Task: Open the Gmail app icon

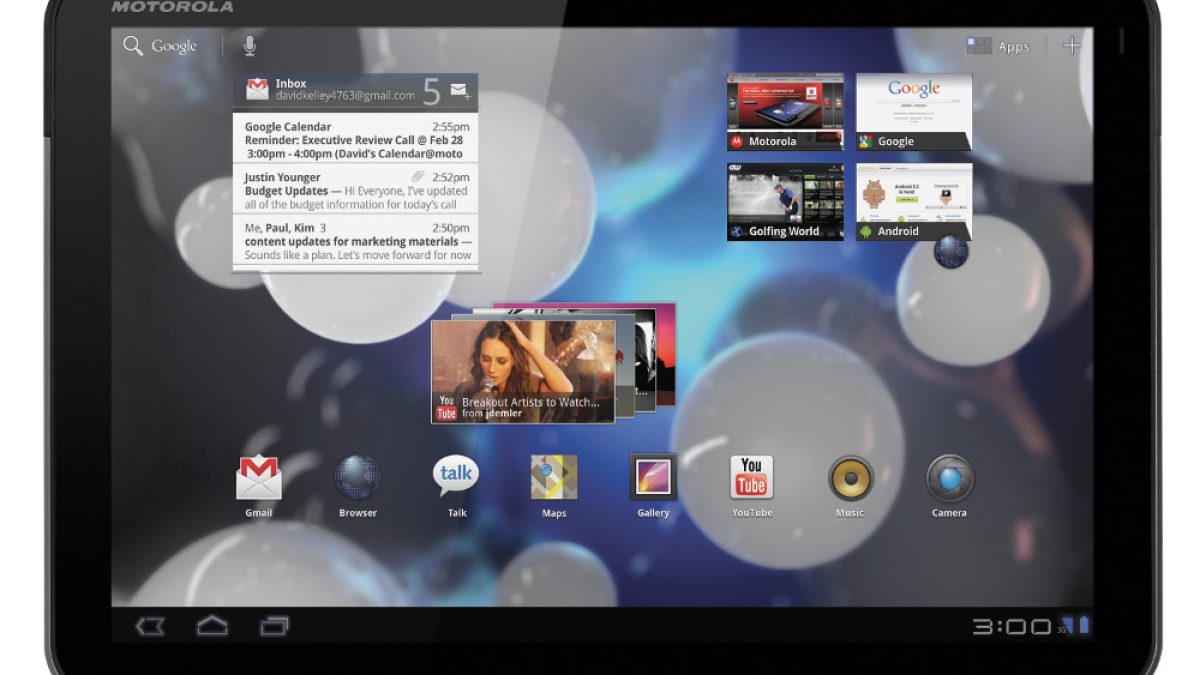Action: [x=258, y=478]
